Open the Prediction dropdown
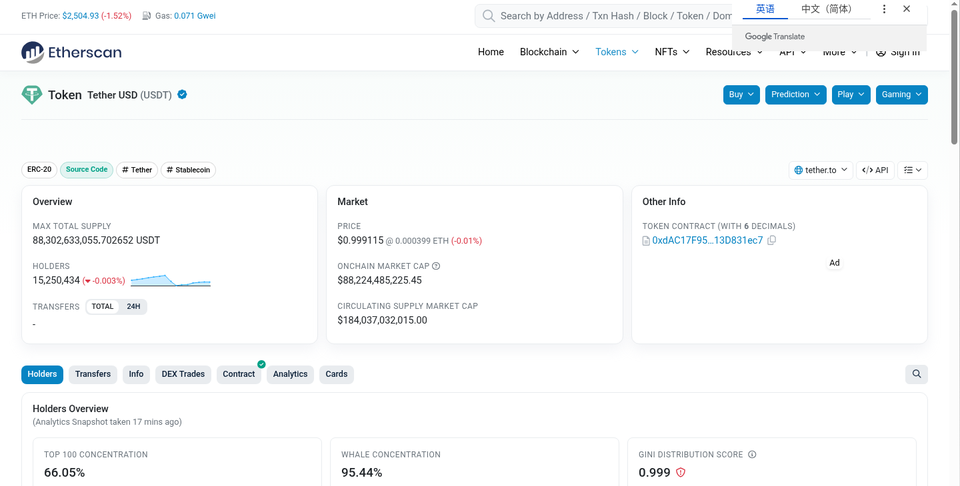This screenshot has height=486, width=960. [x=795, y=95]
